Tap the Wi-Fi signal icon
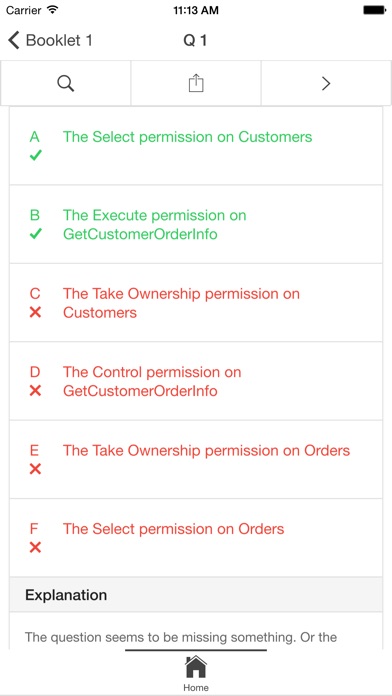Image resolution: width=392 pixels, height=696 pixels. coord(52,10)
